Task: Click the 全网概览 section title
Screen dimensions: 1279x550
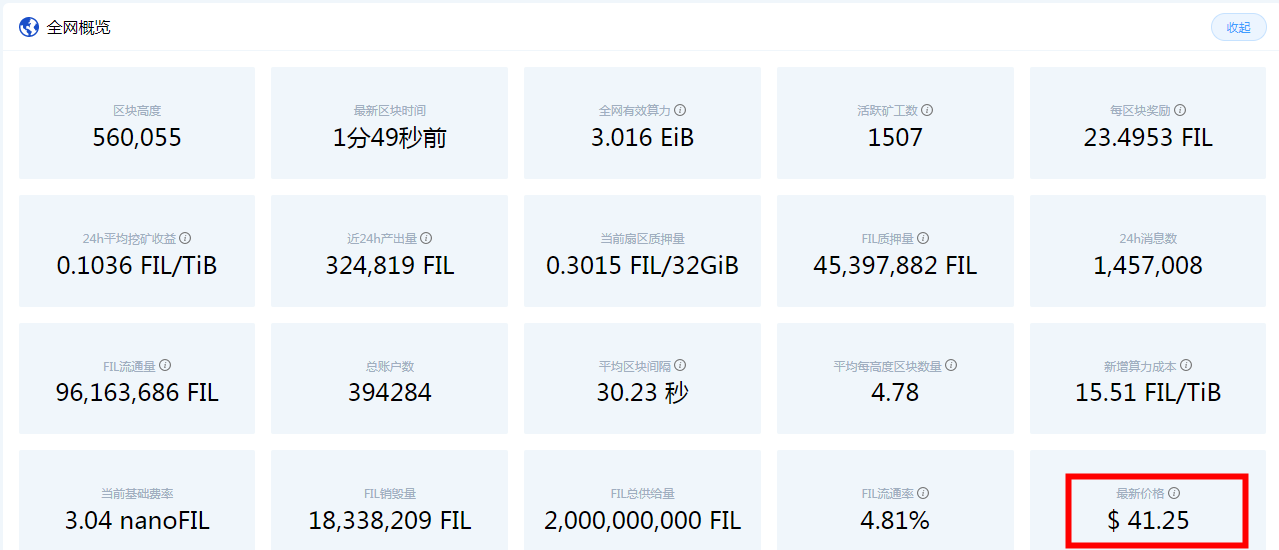Action: (x=79, y=27)
